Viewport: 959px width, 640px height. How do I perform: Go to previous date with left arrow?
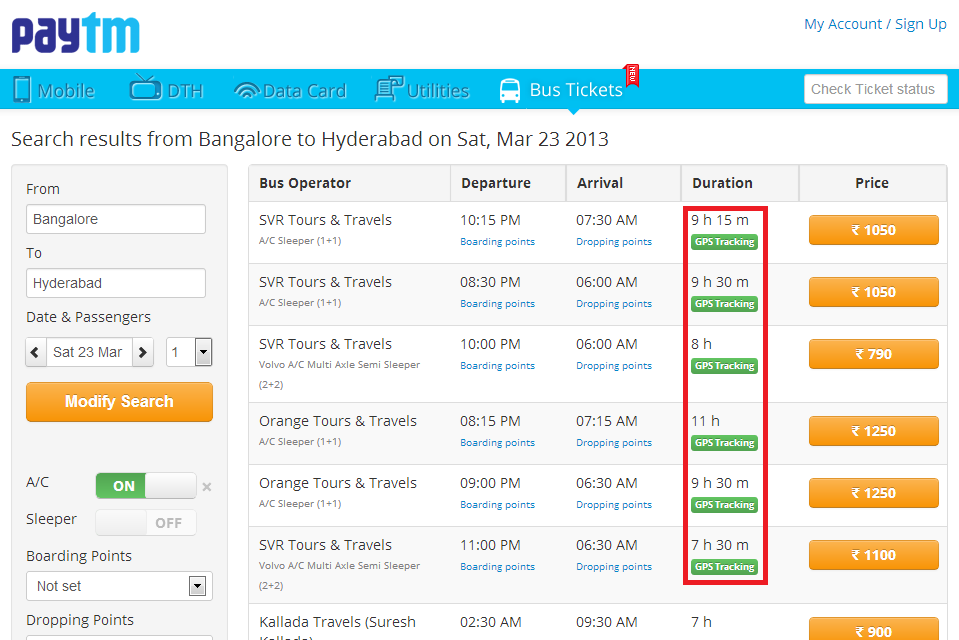coord(35,352)
